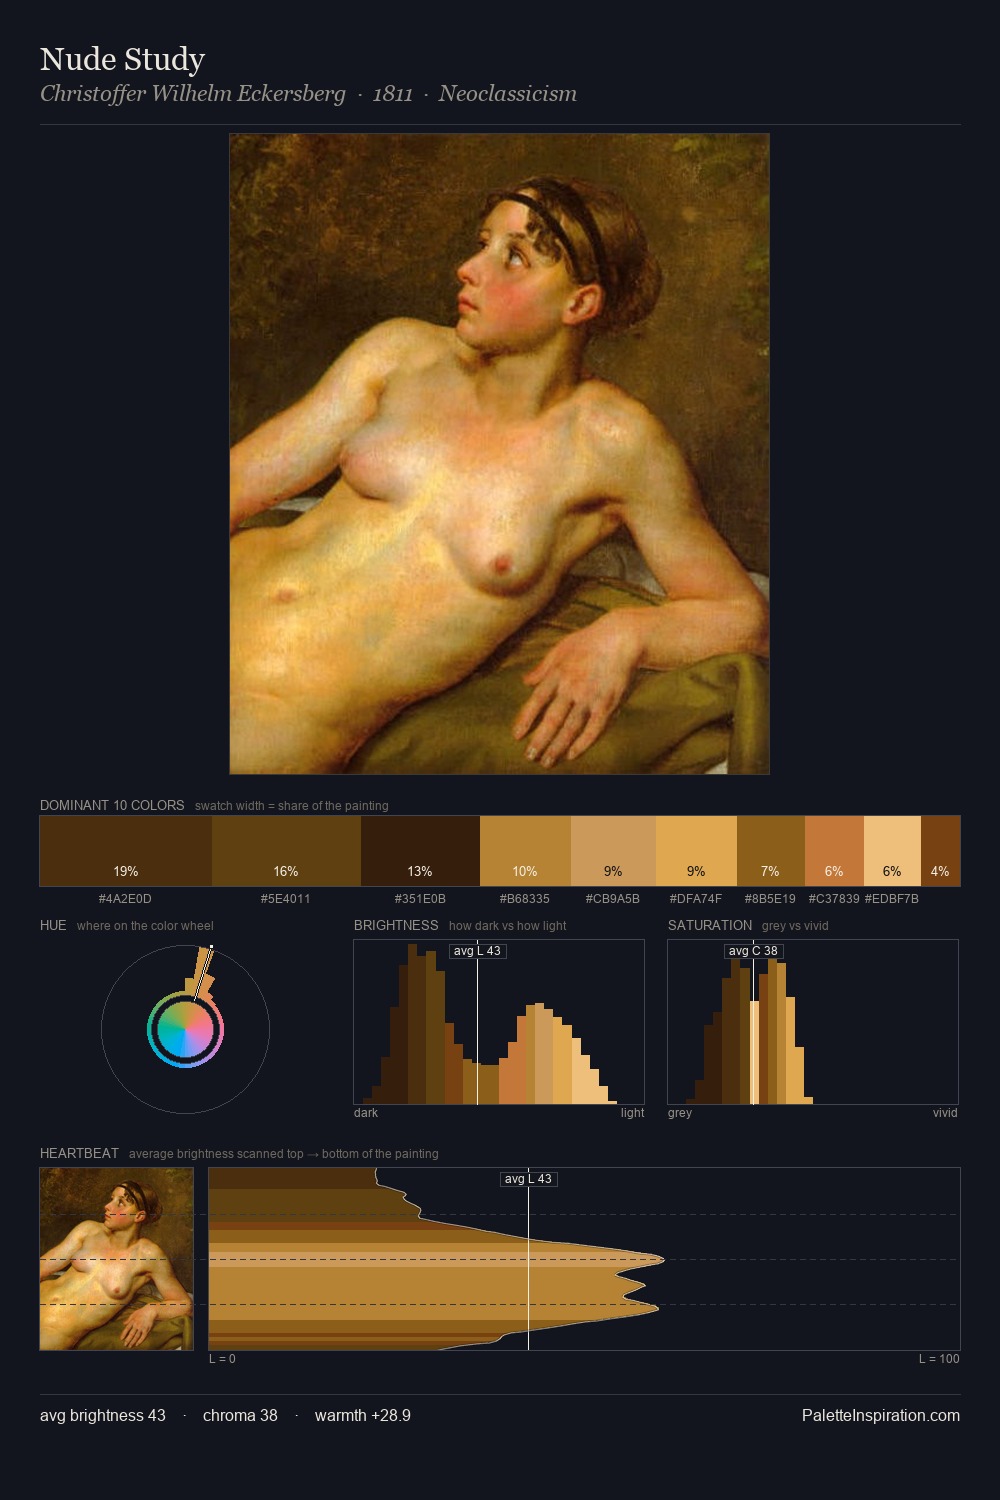Click the L = 100 axis label
1000x1500 pixels.
coord(939,1359)
